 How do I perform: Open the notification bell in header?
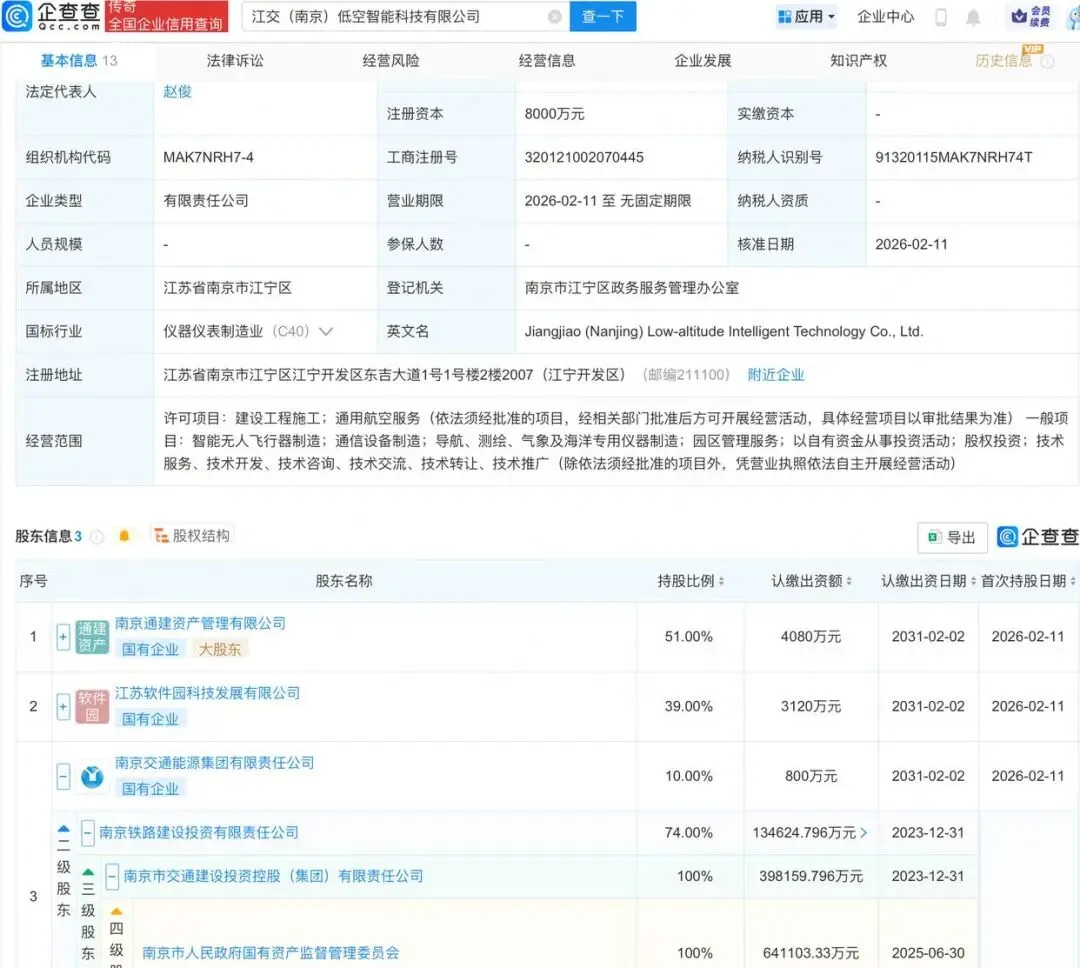click(973, 17)
